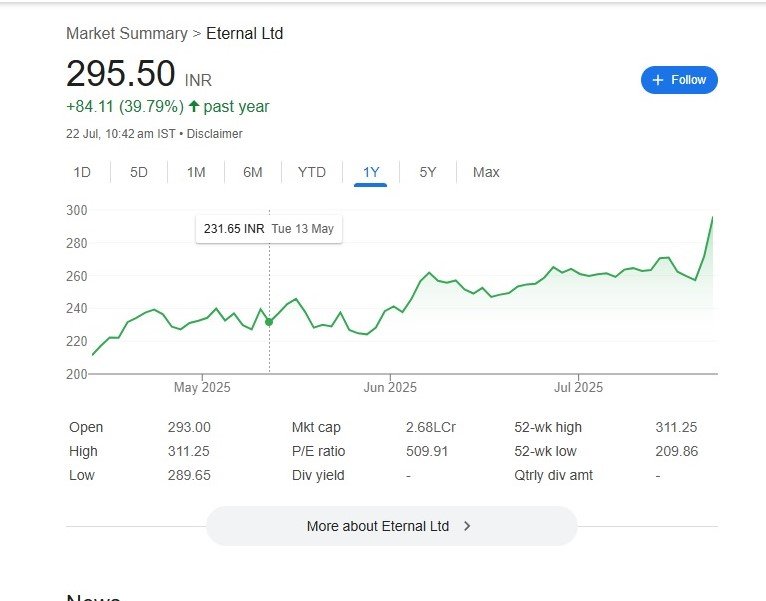Open More about Eternal Ltd
This screenshot has width=766, height=601.
[x=391, y=526]
